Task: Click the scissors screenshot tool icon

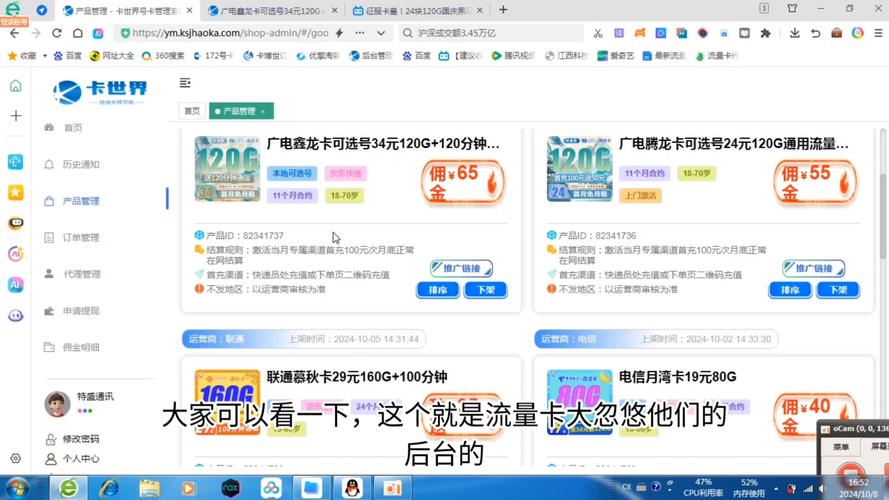Action: coord(598,33)
